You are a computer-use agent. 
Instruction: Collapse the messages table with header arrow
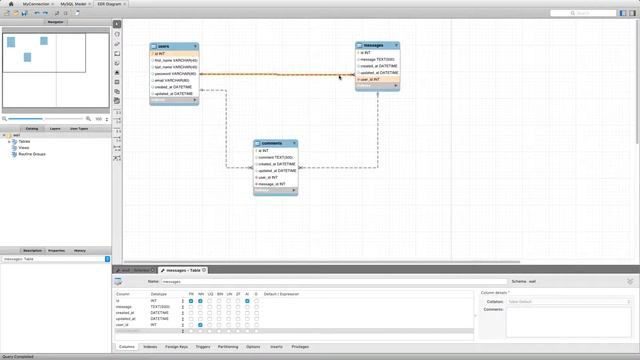click(396, 45)
